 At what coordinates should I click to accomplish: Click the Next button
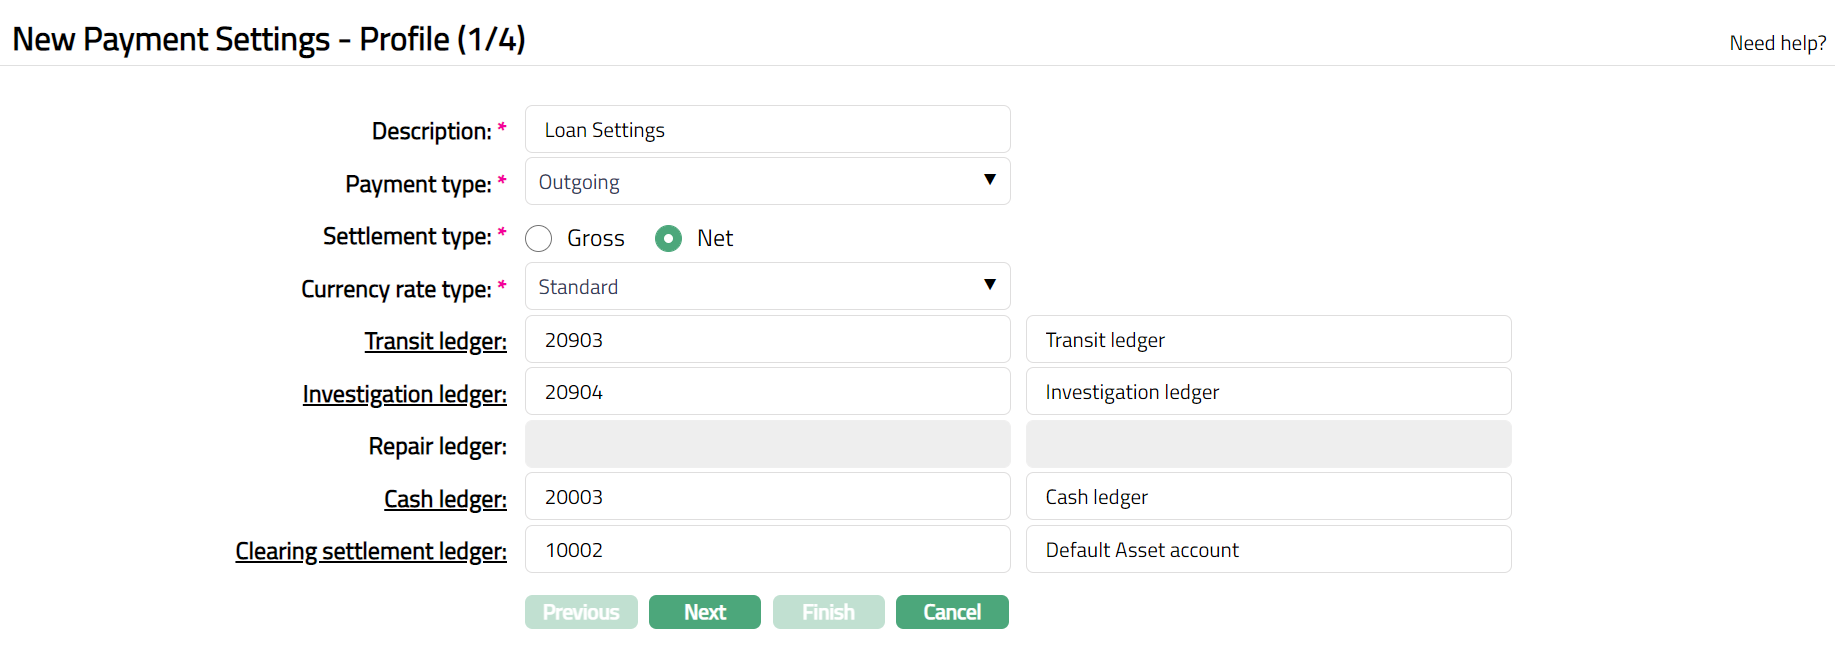point(704,612)
